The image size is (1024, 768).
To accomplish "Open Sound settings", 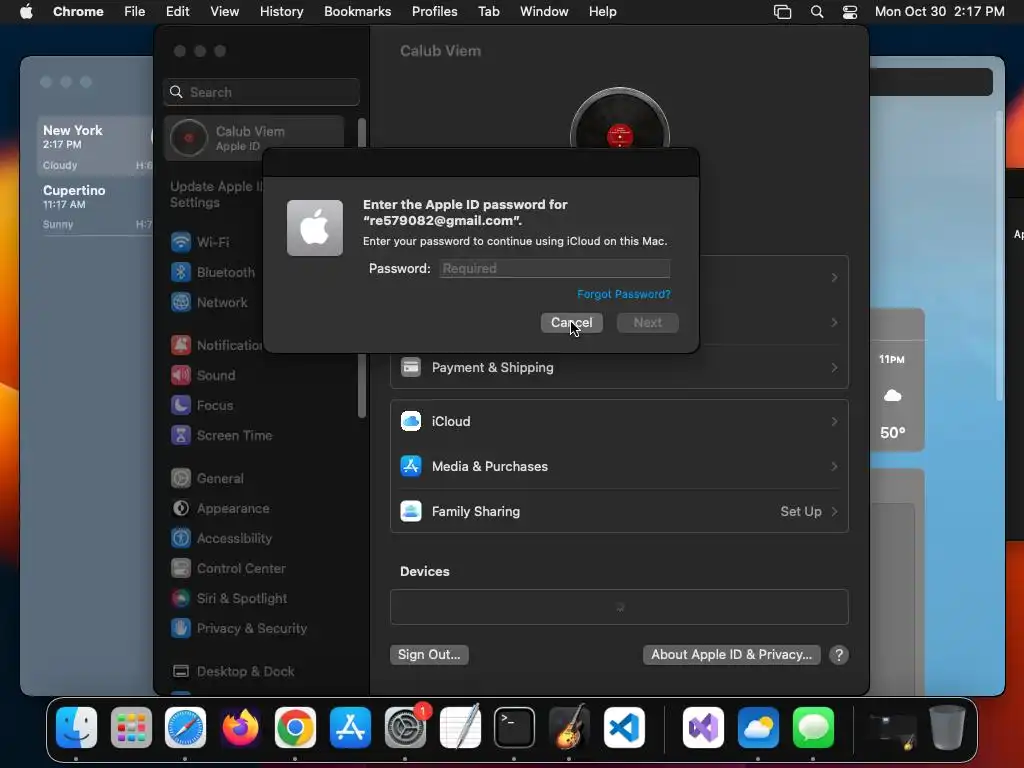I will pos(203,376).
